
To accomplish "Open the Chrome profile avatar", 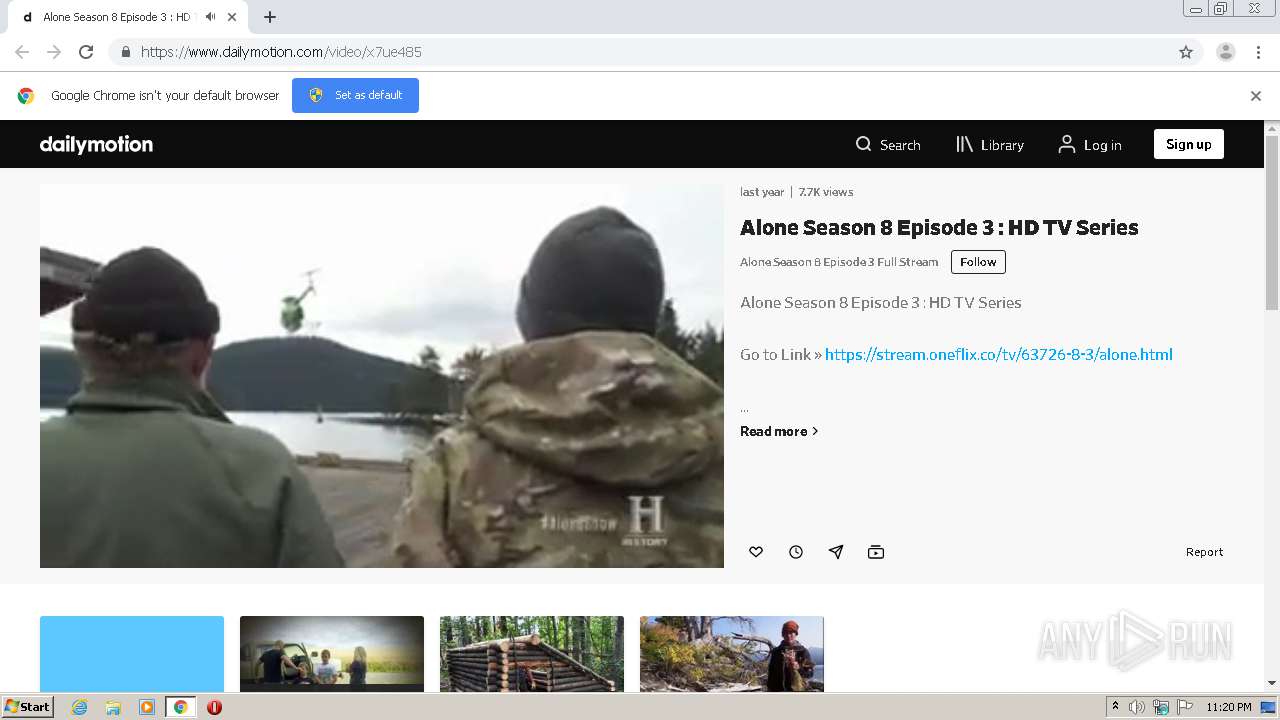I will pyautogui.click(x=1226, y=52).
